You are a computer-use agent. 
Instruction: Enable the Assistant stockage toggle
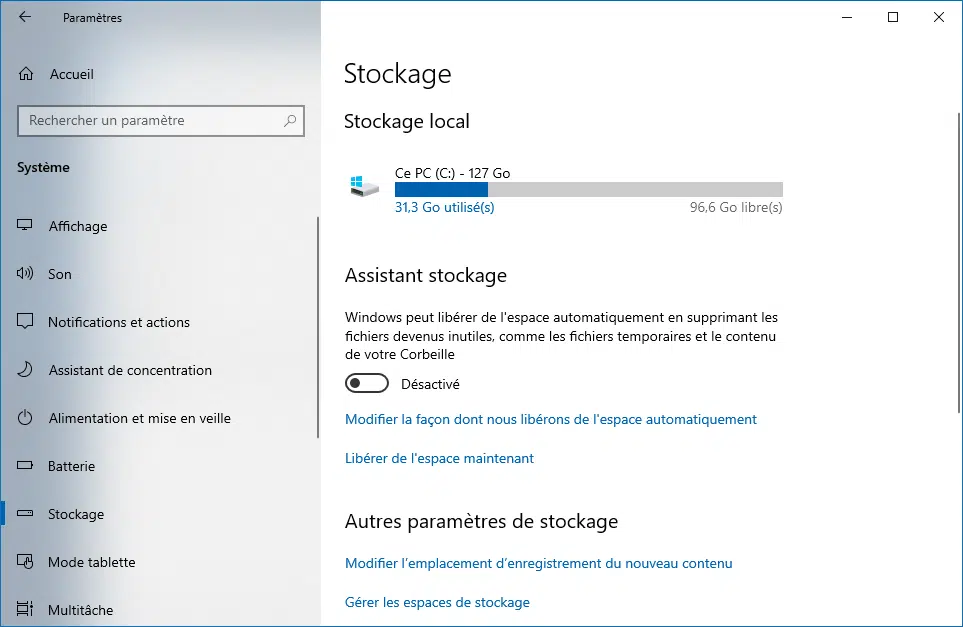click(367, 383)
